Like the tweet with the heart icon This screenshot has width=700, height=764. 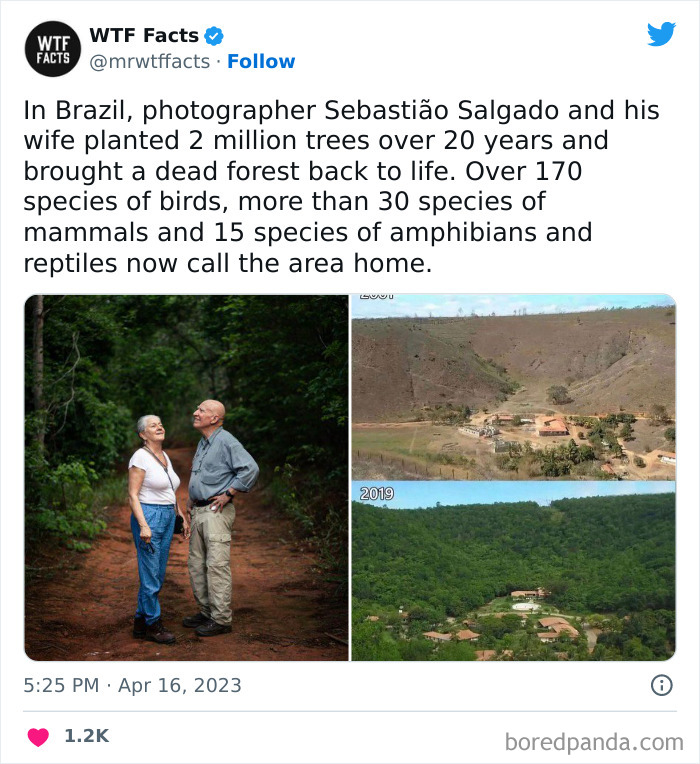[x=38, y=737]
